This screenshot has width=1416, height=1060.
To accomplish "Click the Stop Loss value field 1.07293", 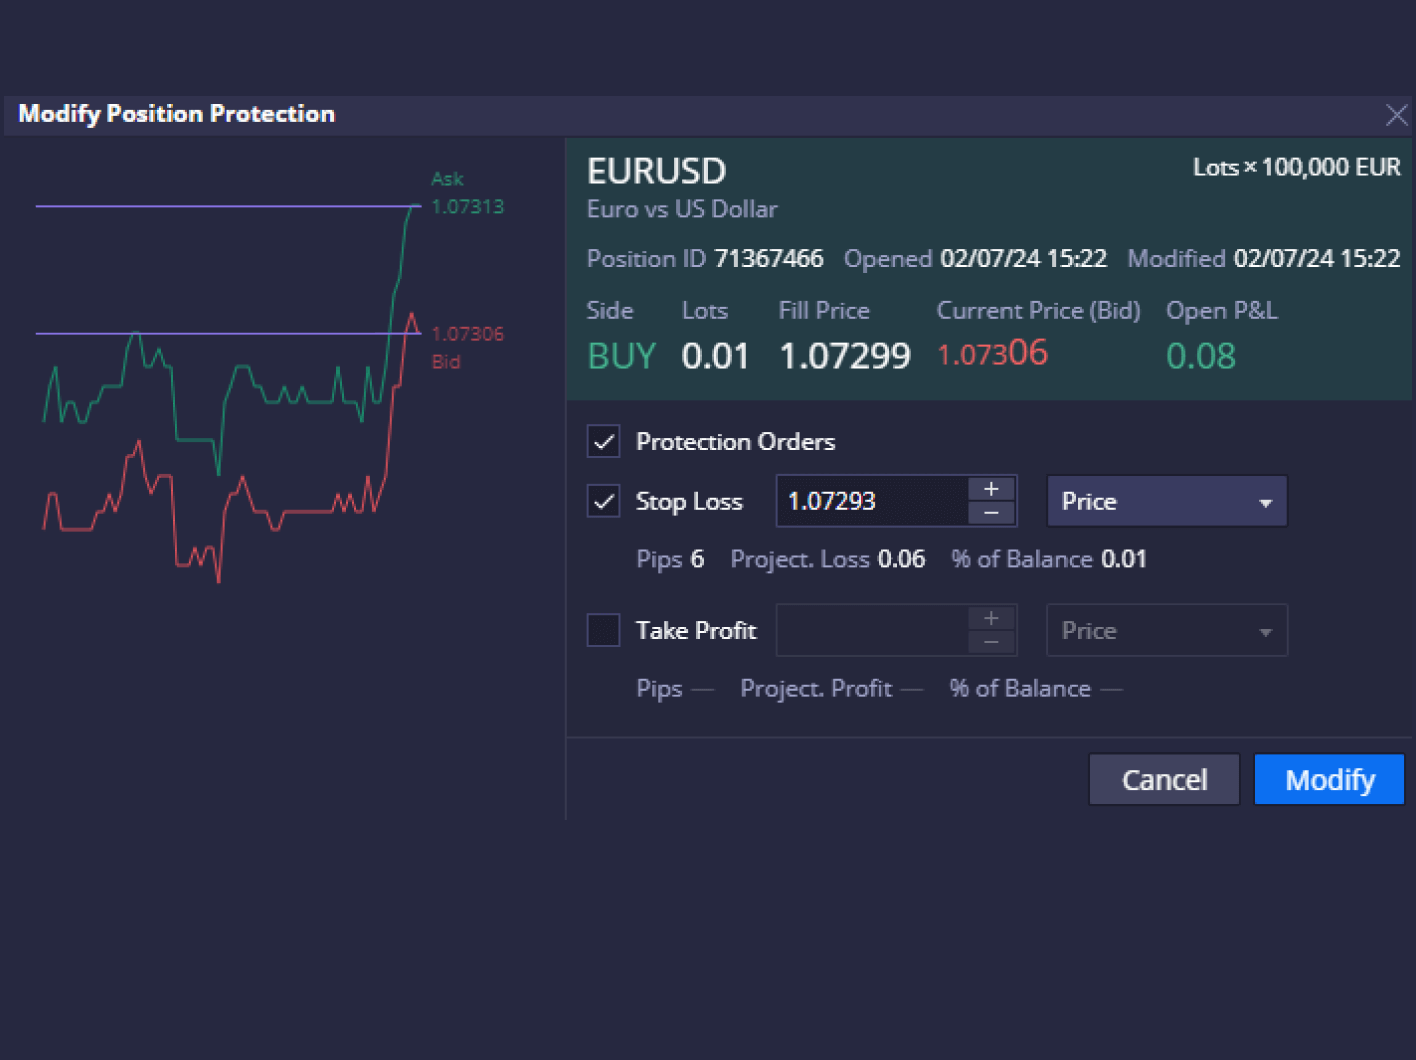I will coord(870,501).
